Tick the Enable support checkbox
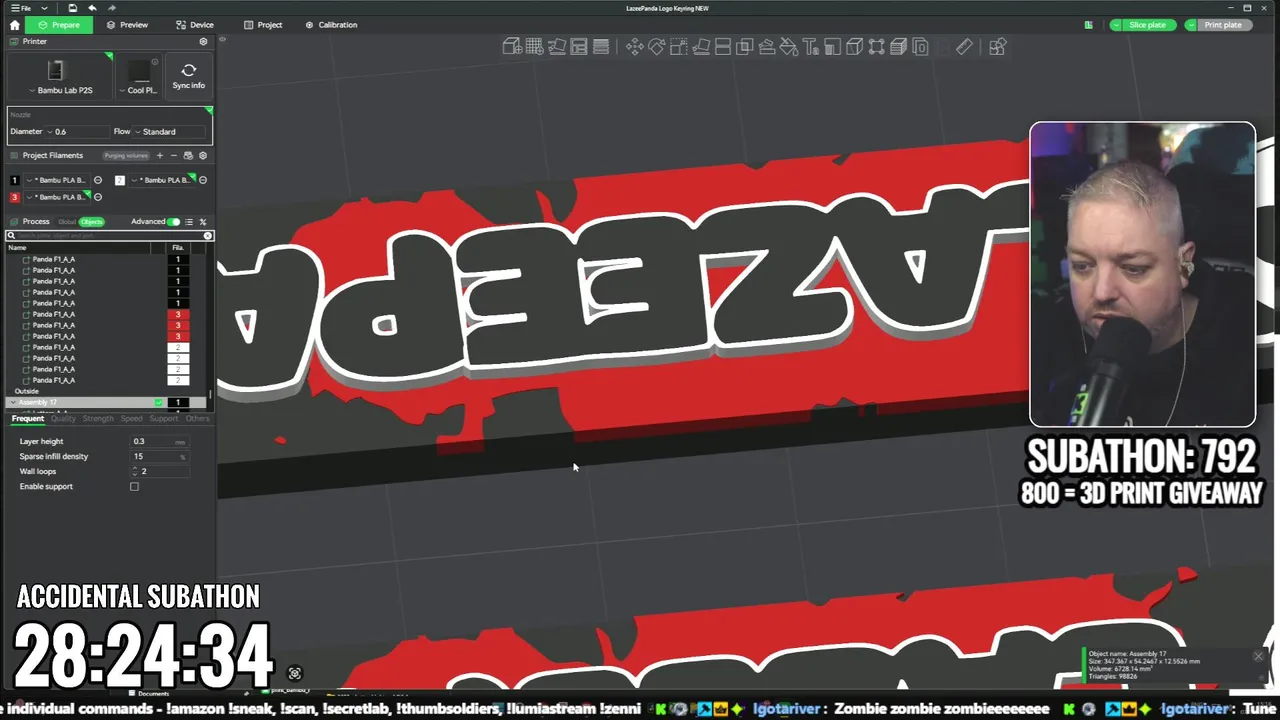Screen dimensions: 1280x720 tap(134, 487)
